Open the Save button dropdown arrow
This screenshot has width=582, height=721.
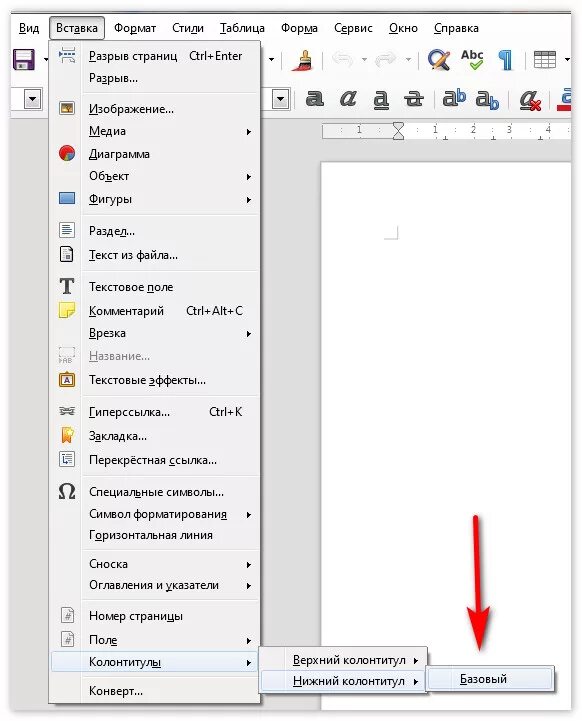tap(46, 60)
